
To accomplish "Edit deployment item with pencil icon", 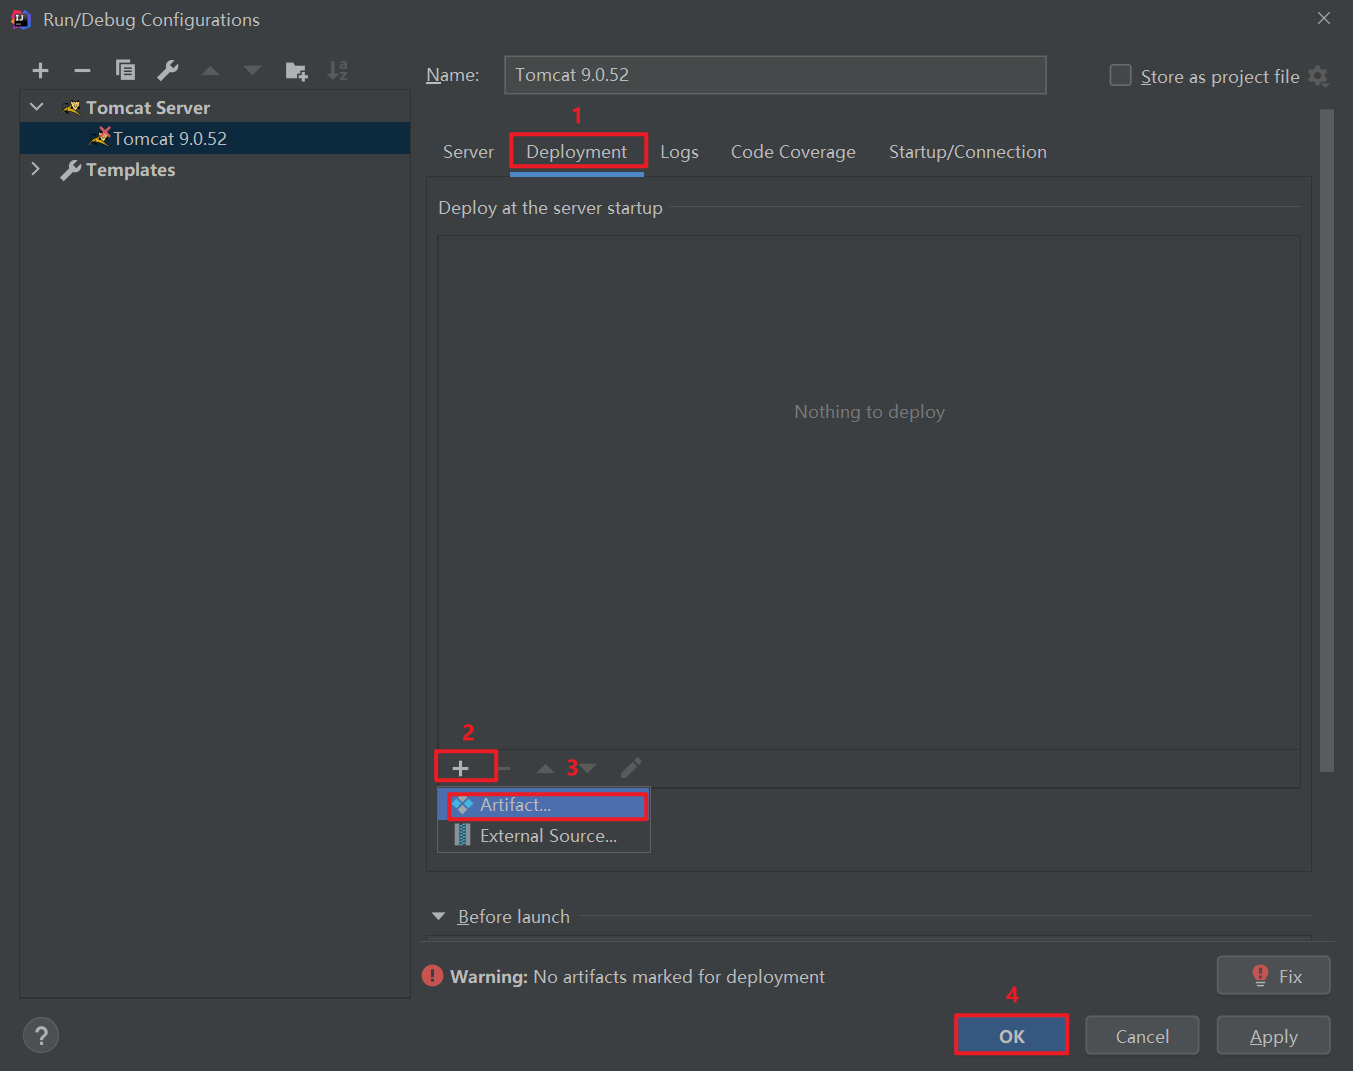I will pos(631,768).
